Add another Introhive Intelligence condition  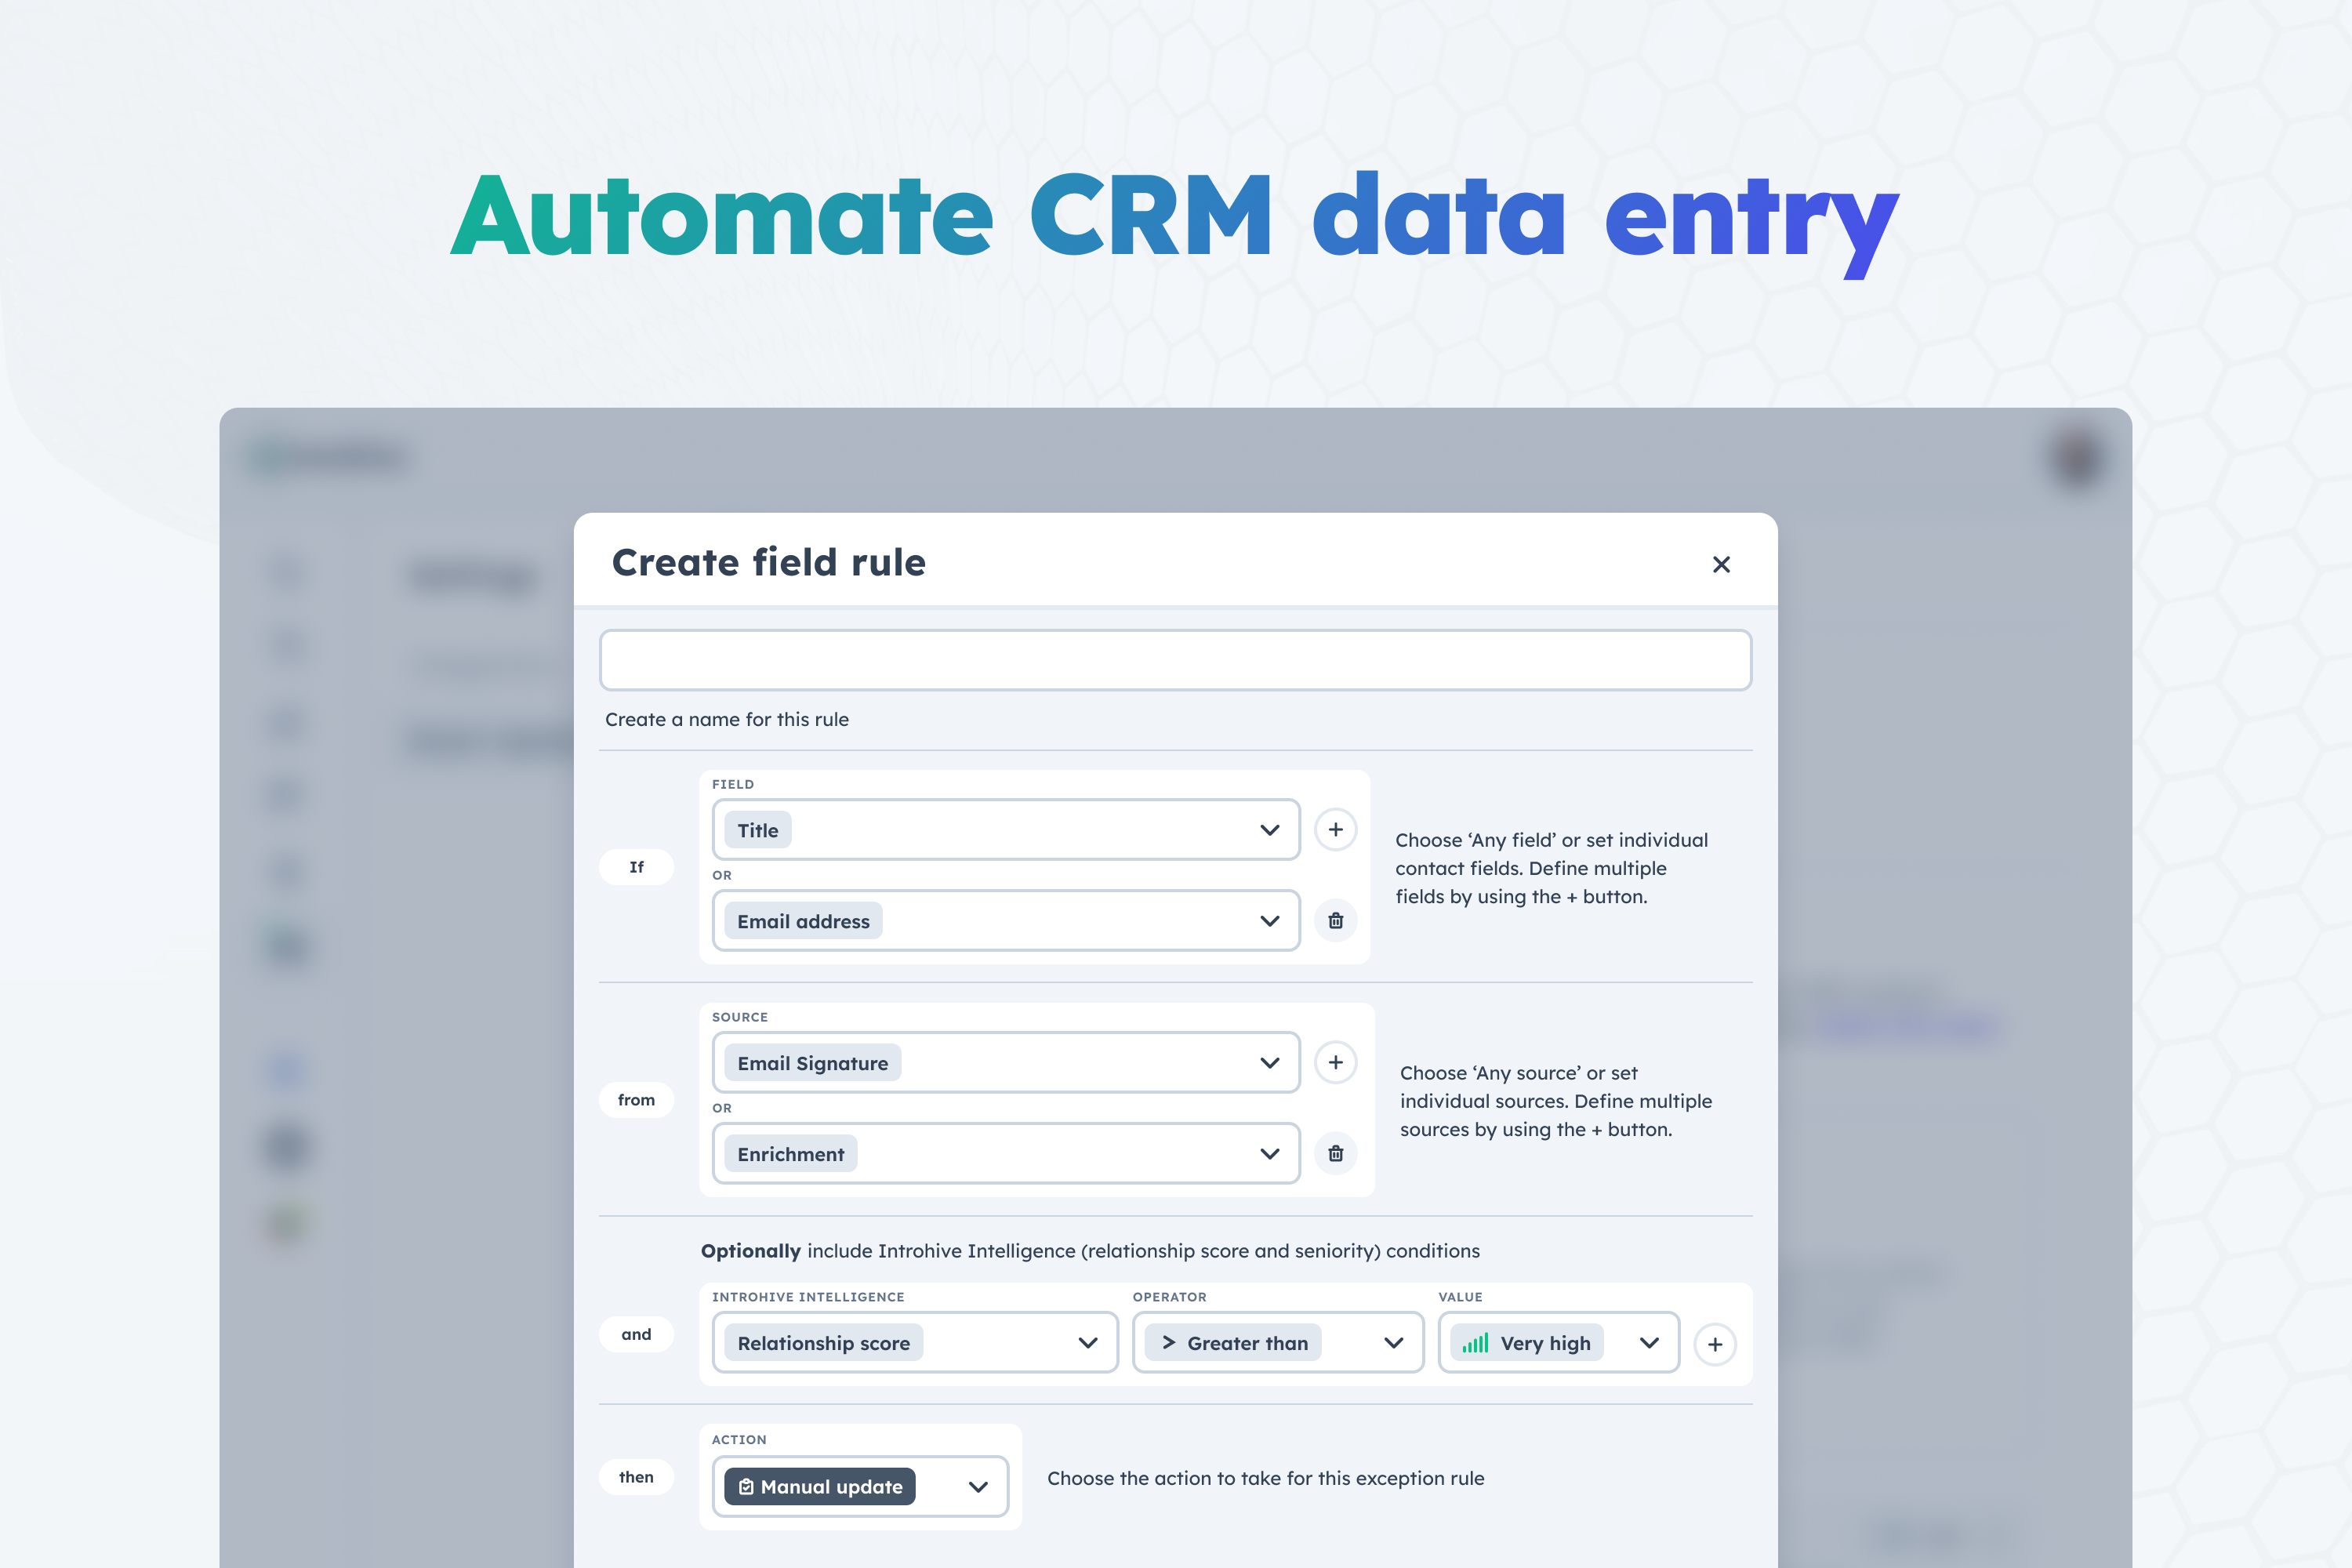pos(1714,1344)
